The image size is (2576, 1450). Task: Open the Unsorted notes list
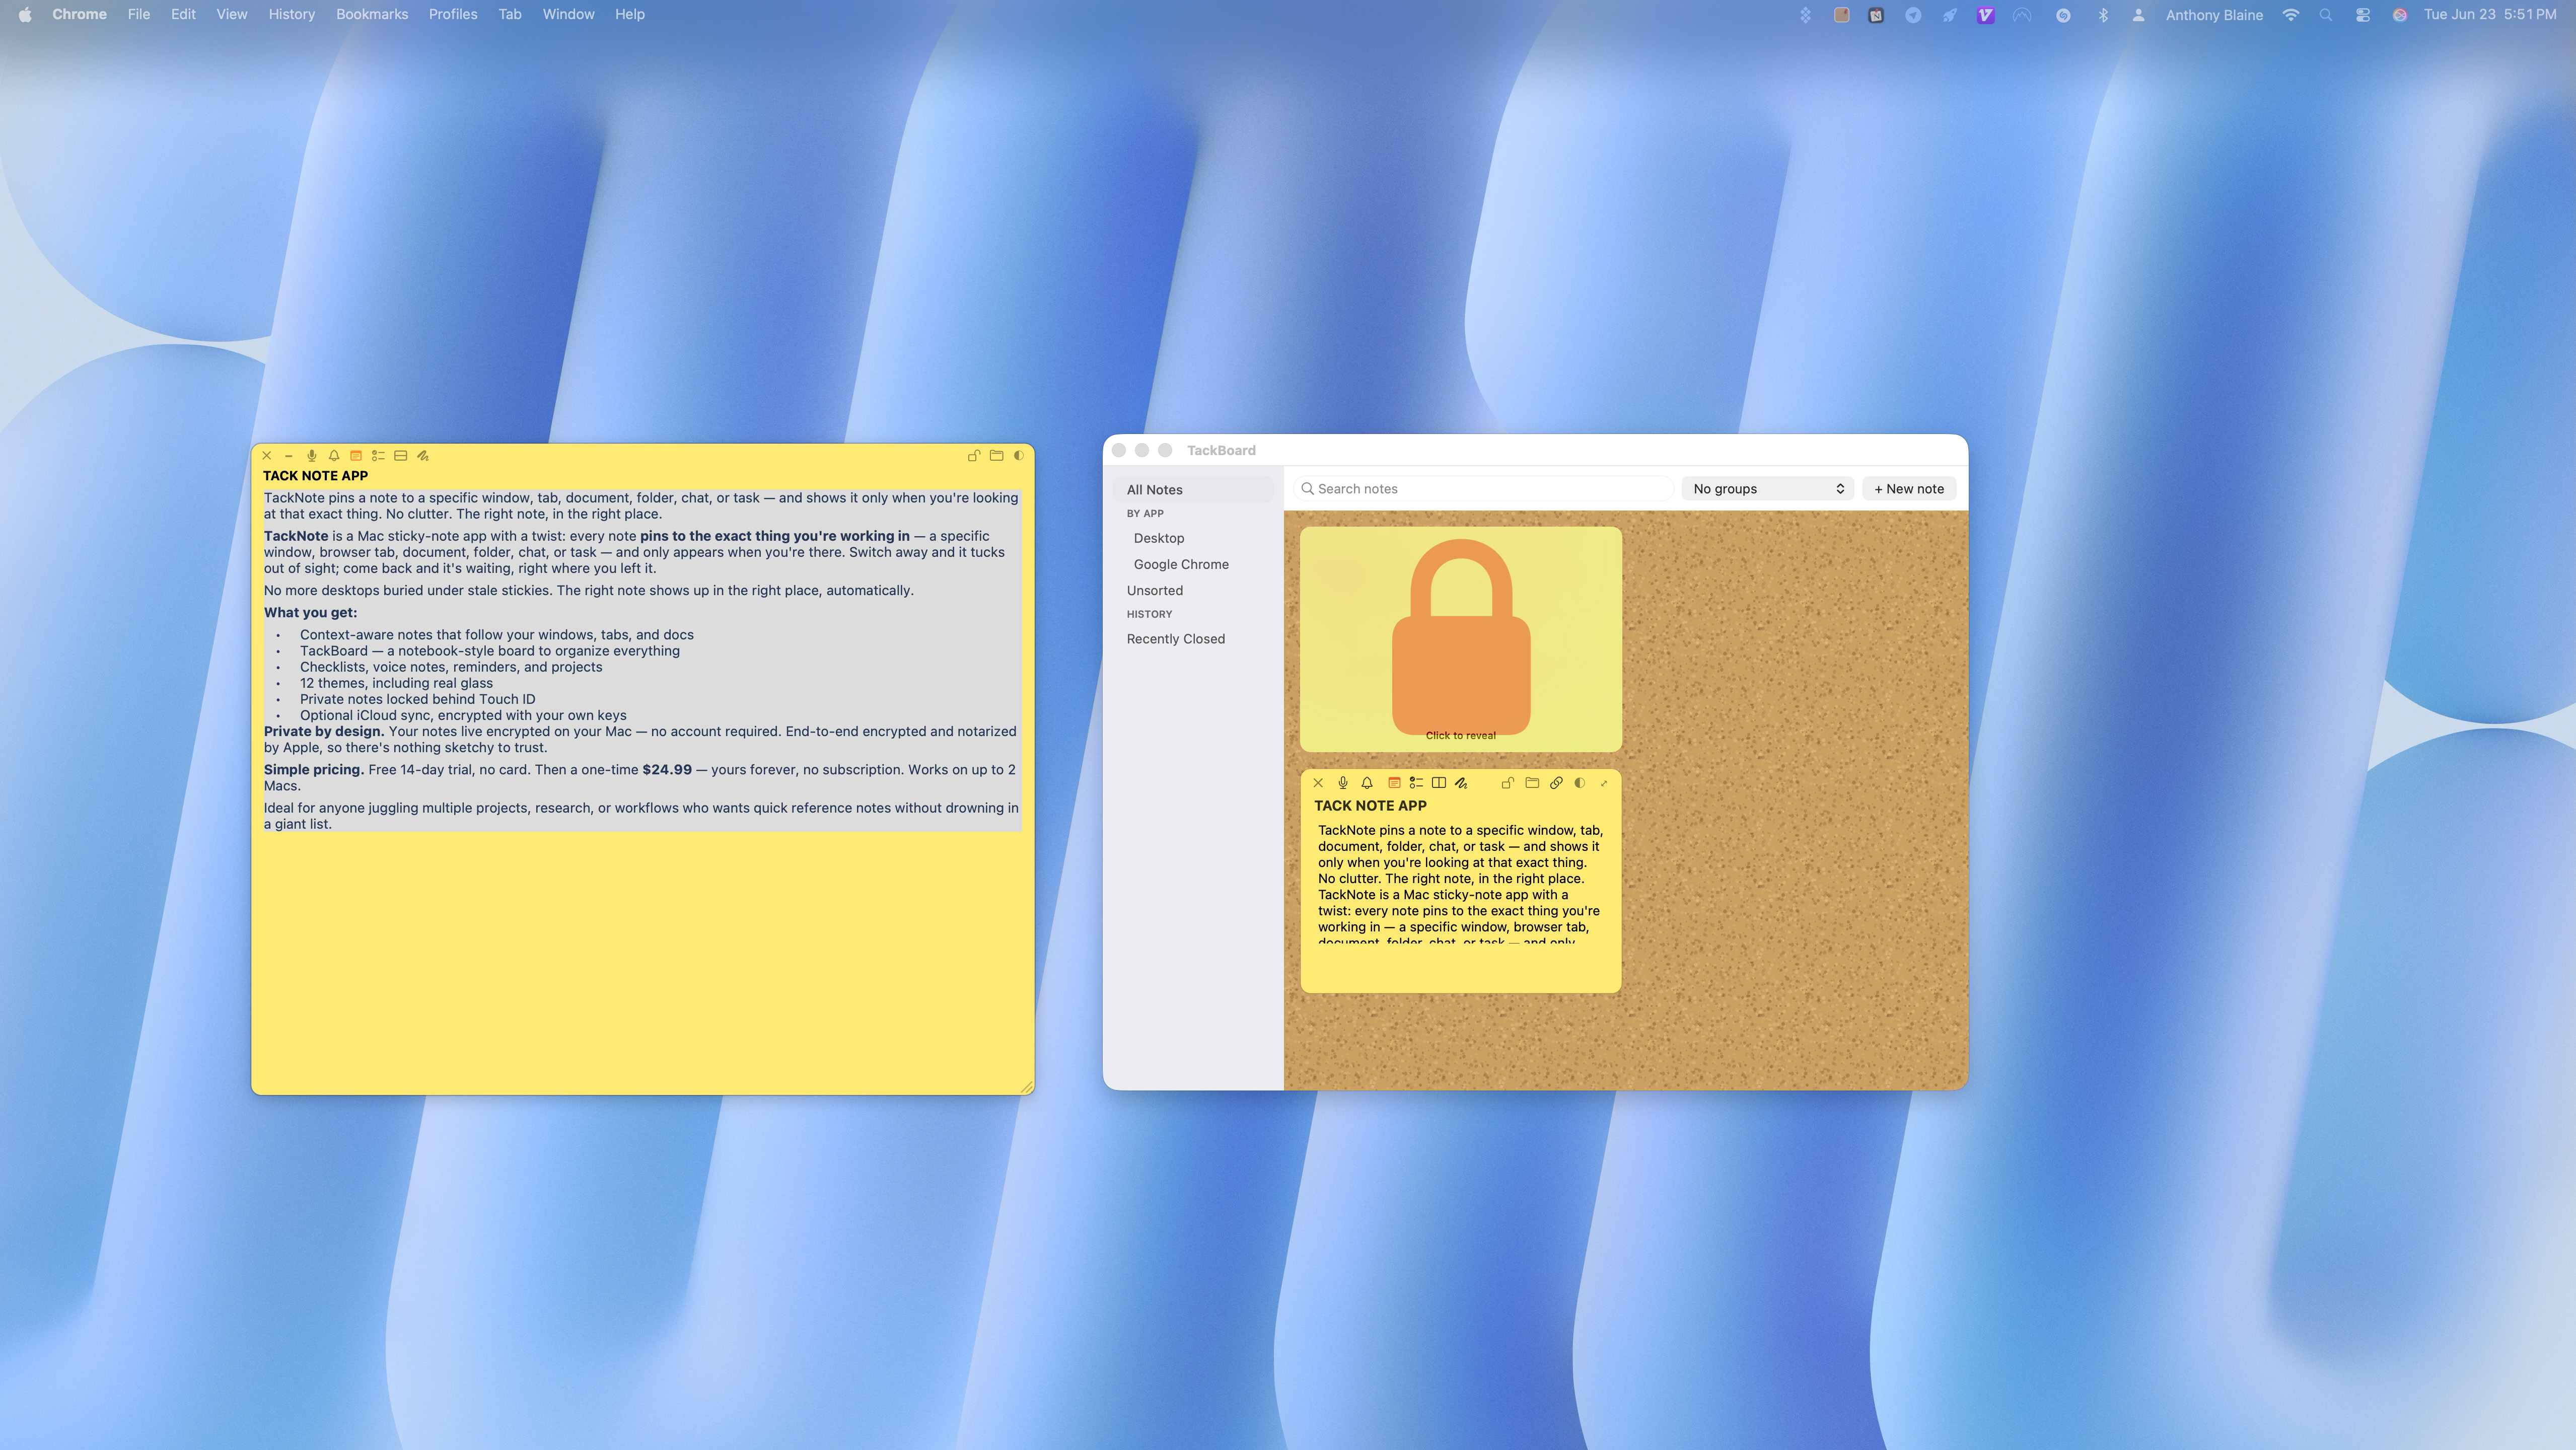tap(1155, 591)
